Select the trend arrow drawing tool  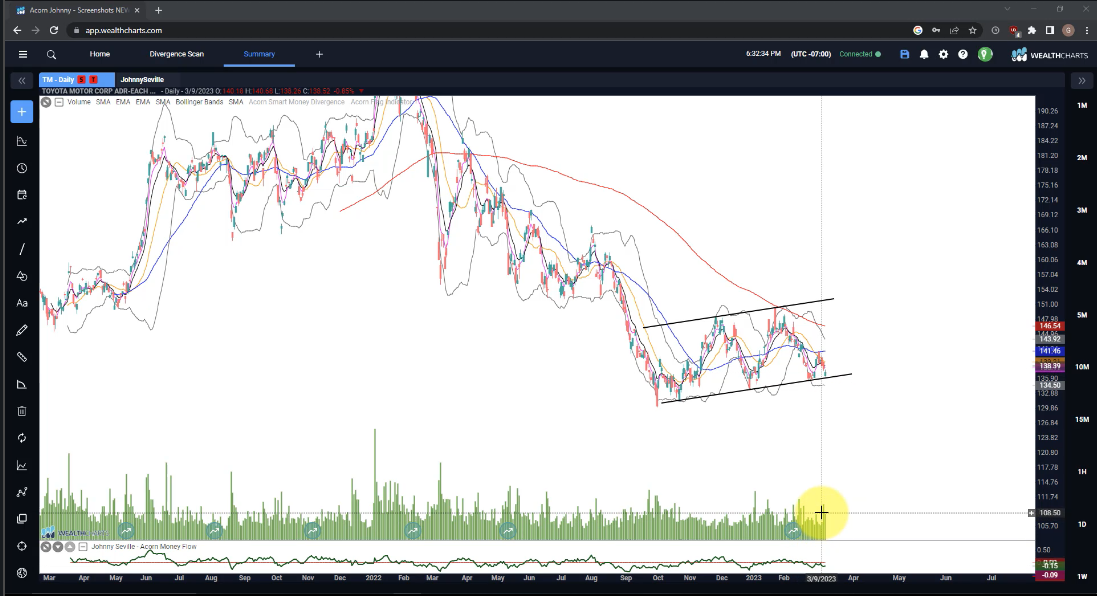22,222
